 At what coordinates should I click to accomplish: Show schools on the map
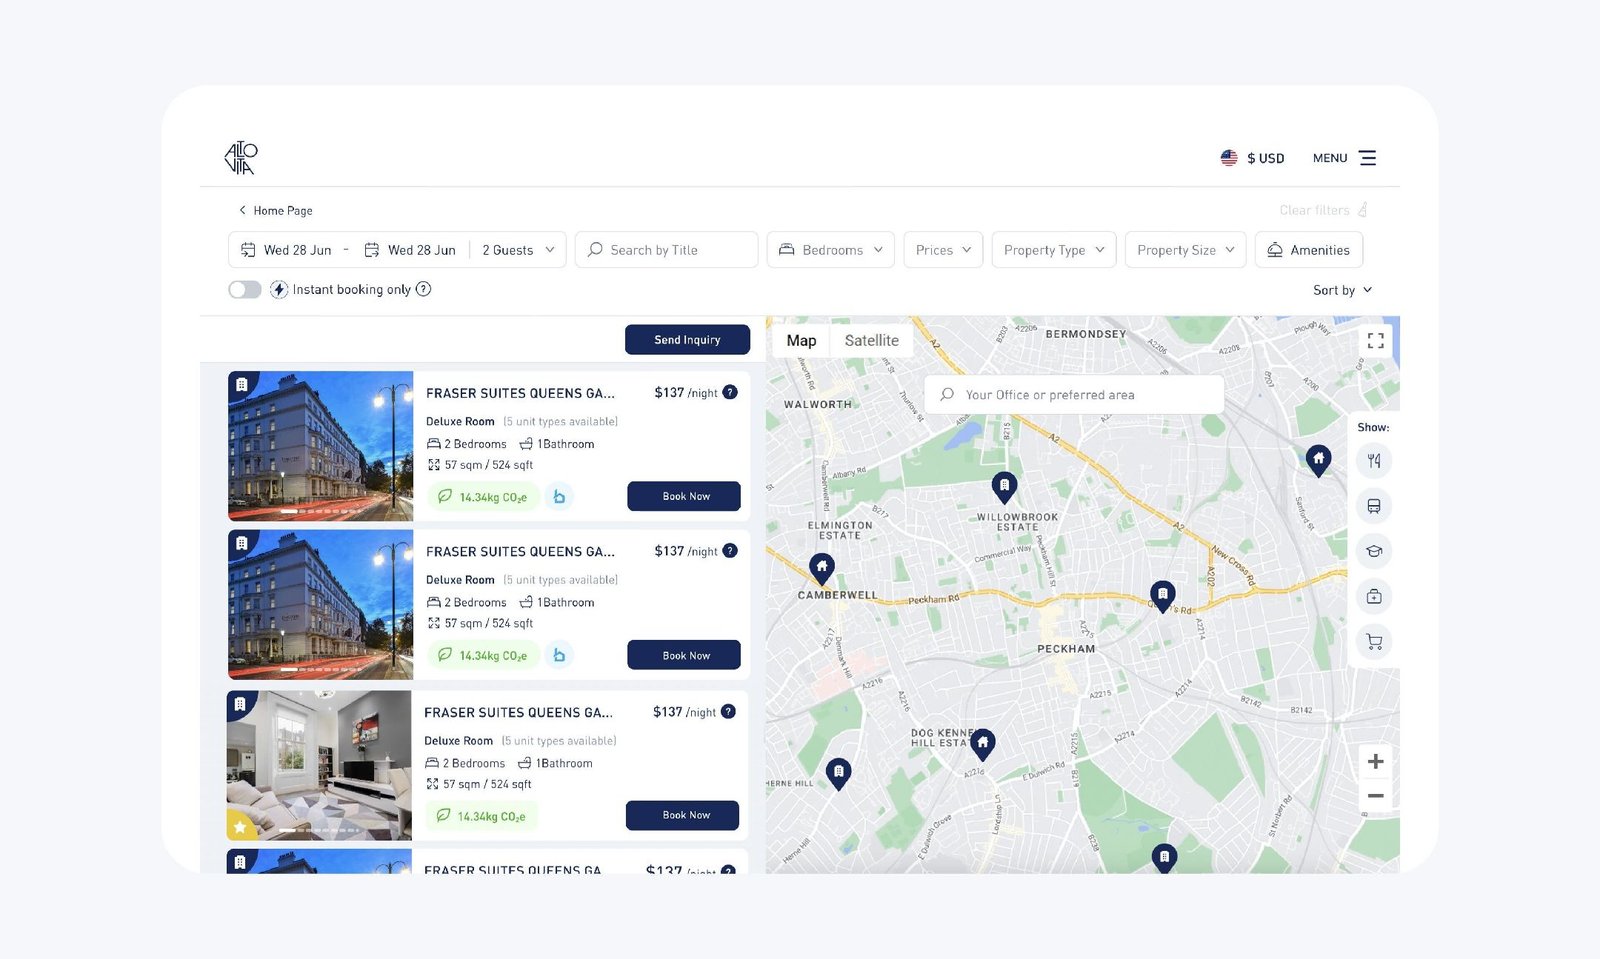[1374, 551]
